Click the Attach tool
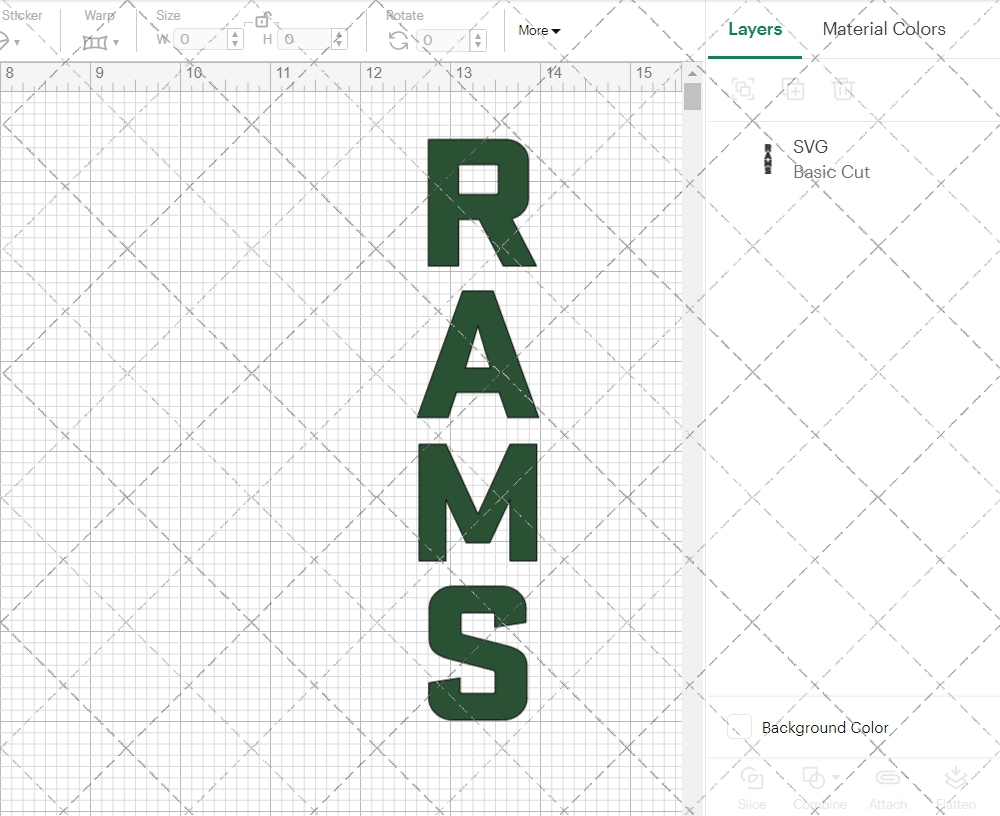This screenshot has width=1000, height=816. pos(888,789)
